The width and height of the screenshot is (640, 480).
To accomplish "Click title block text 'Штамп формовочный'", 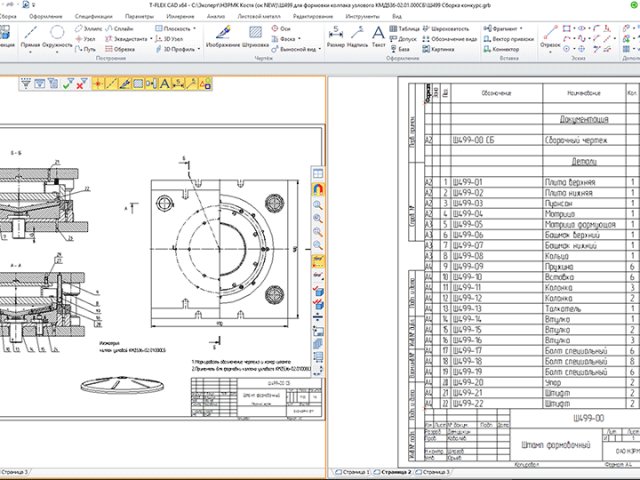I will (x=556, y=445).
